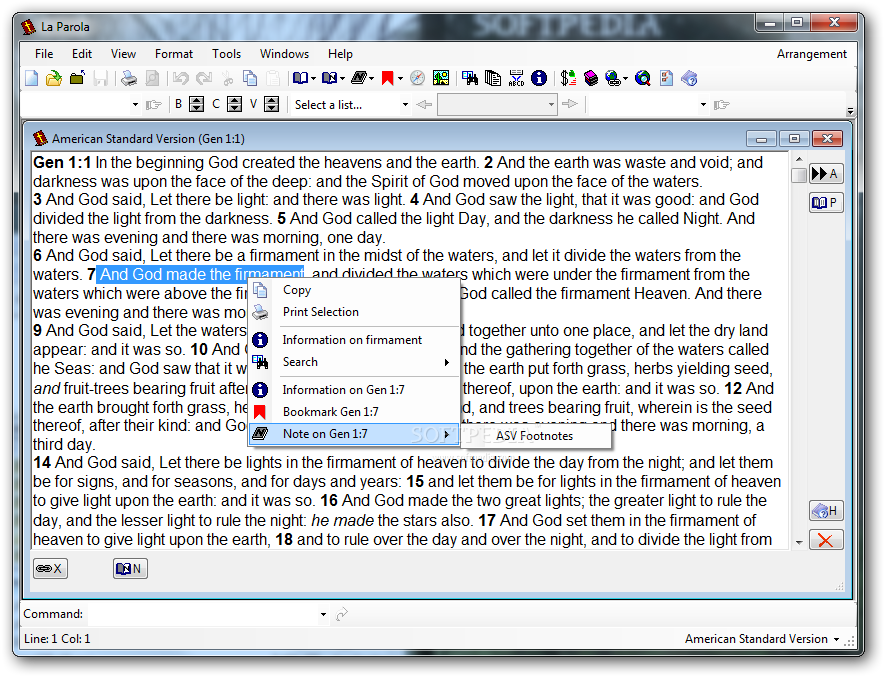Click the grayed Save floppy icon
885x677 pixels.
click(x=100, y=78)
